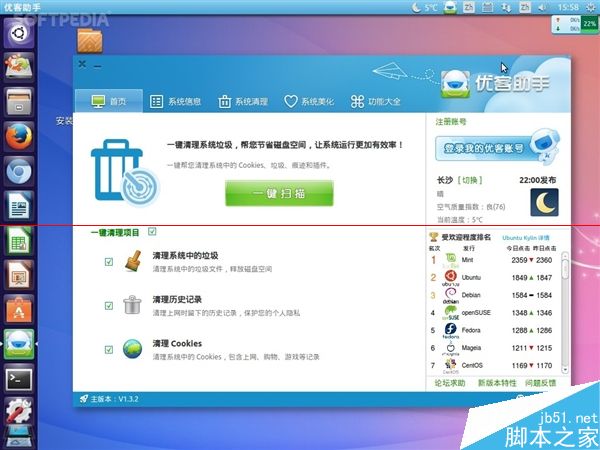The height and width of the screenshot is (450, 600).
Task: Click the Mageia distribution logo
Action: [x=451, y=348]
